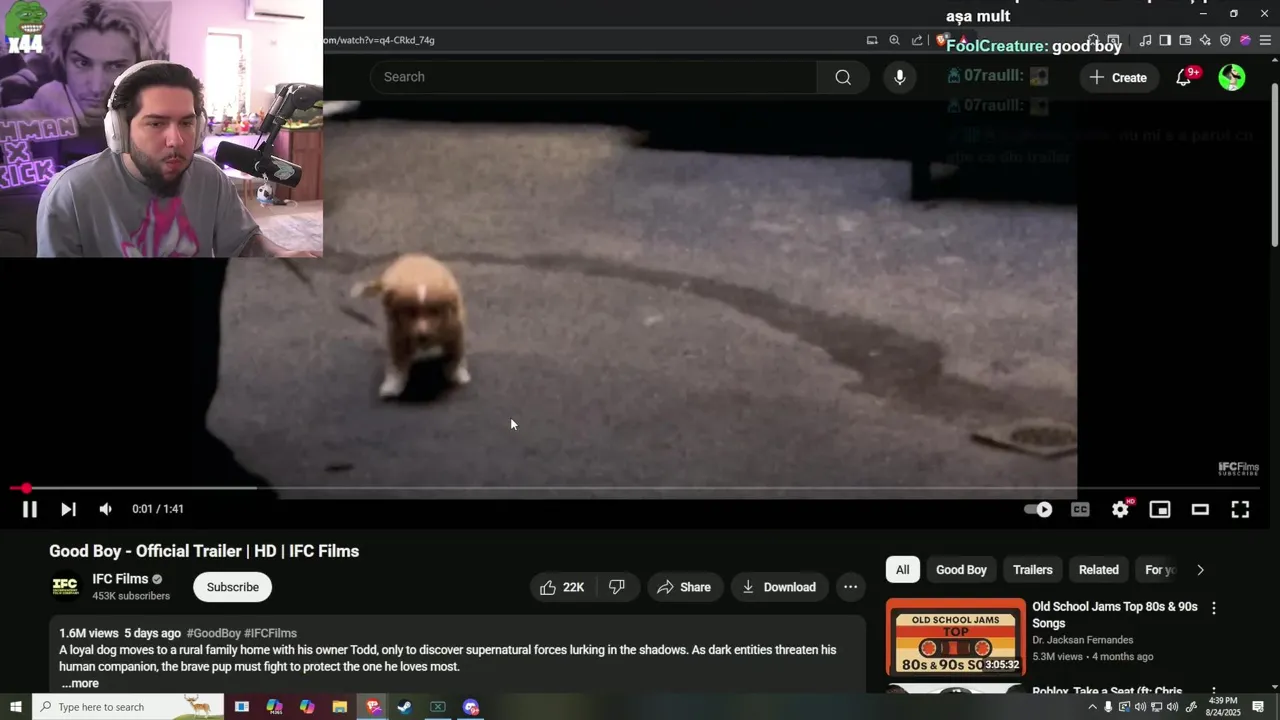The width and height of the screenshot is (1280, 720).
Task: Pause the video playback
Action: click(30, 509)
